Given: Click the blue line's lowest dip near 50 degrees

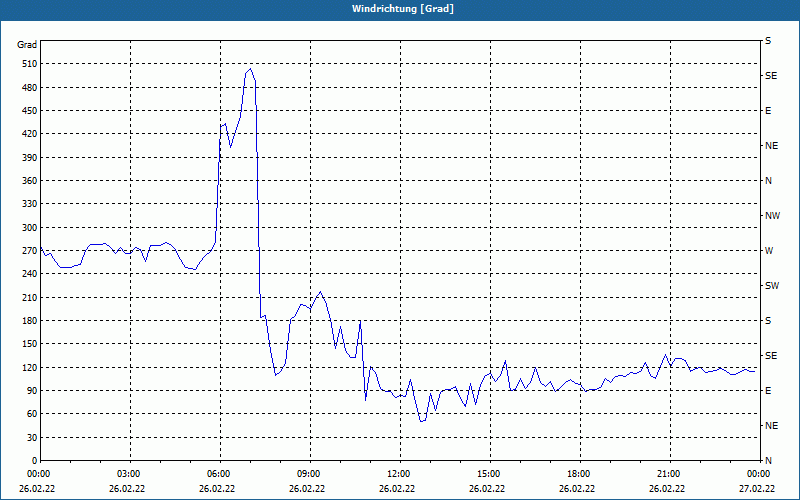Looking at the screenshot, I should click(x=421, y=421).
